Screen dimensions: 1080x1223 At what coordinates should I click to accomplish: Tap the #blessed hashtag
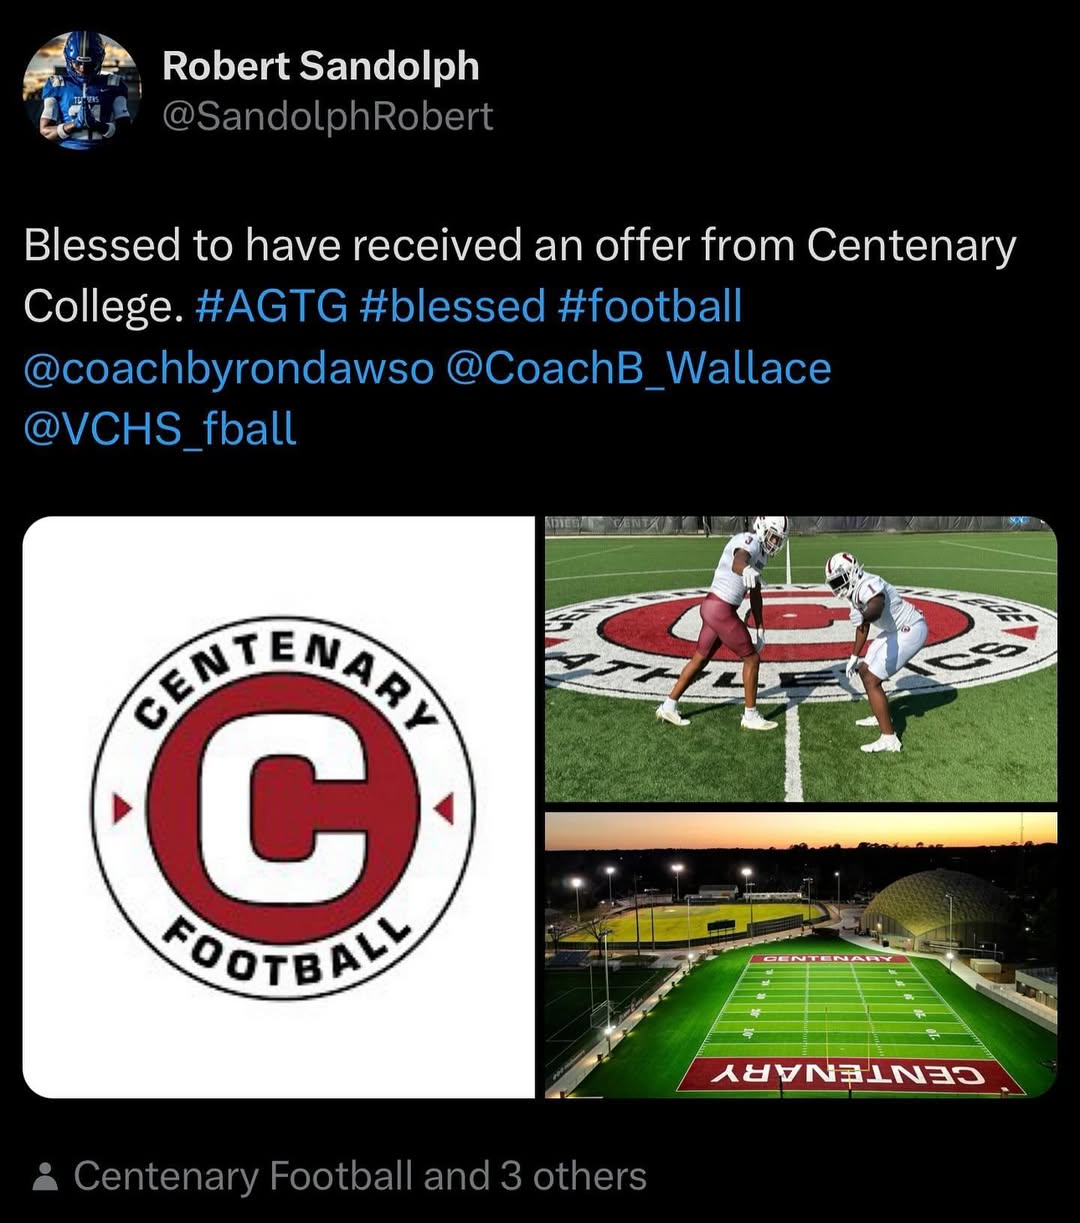(453, 306)
